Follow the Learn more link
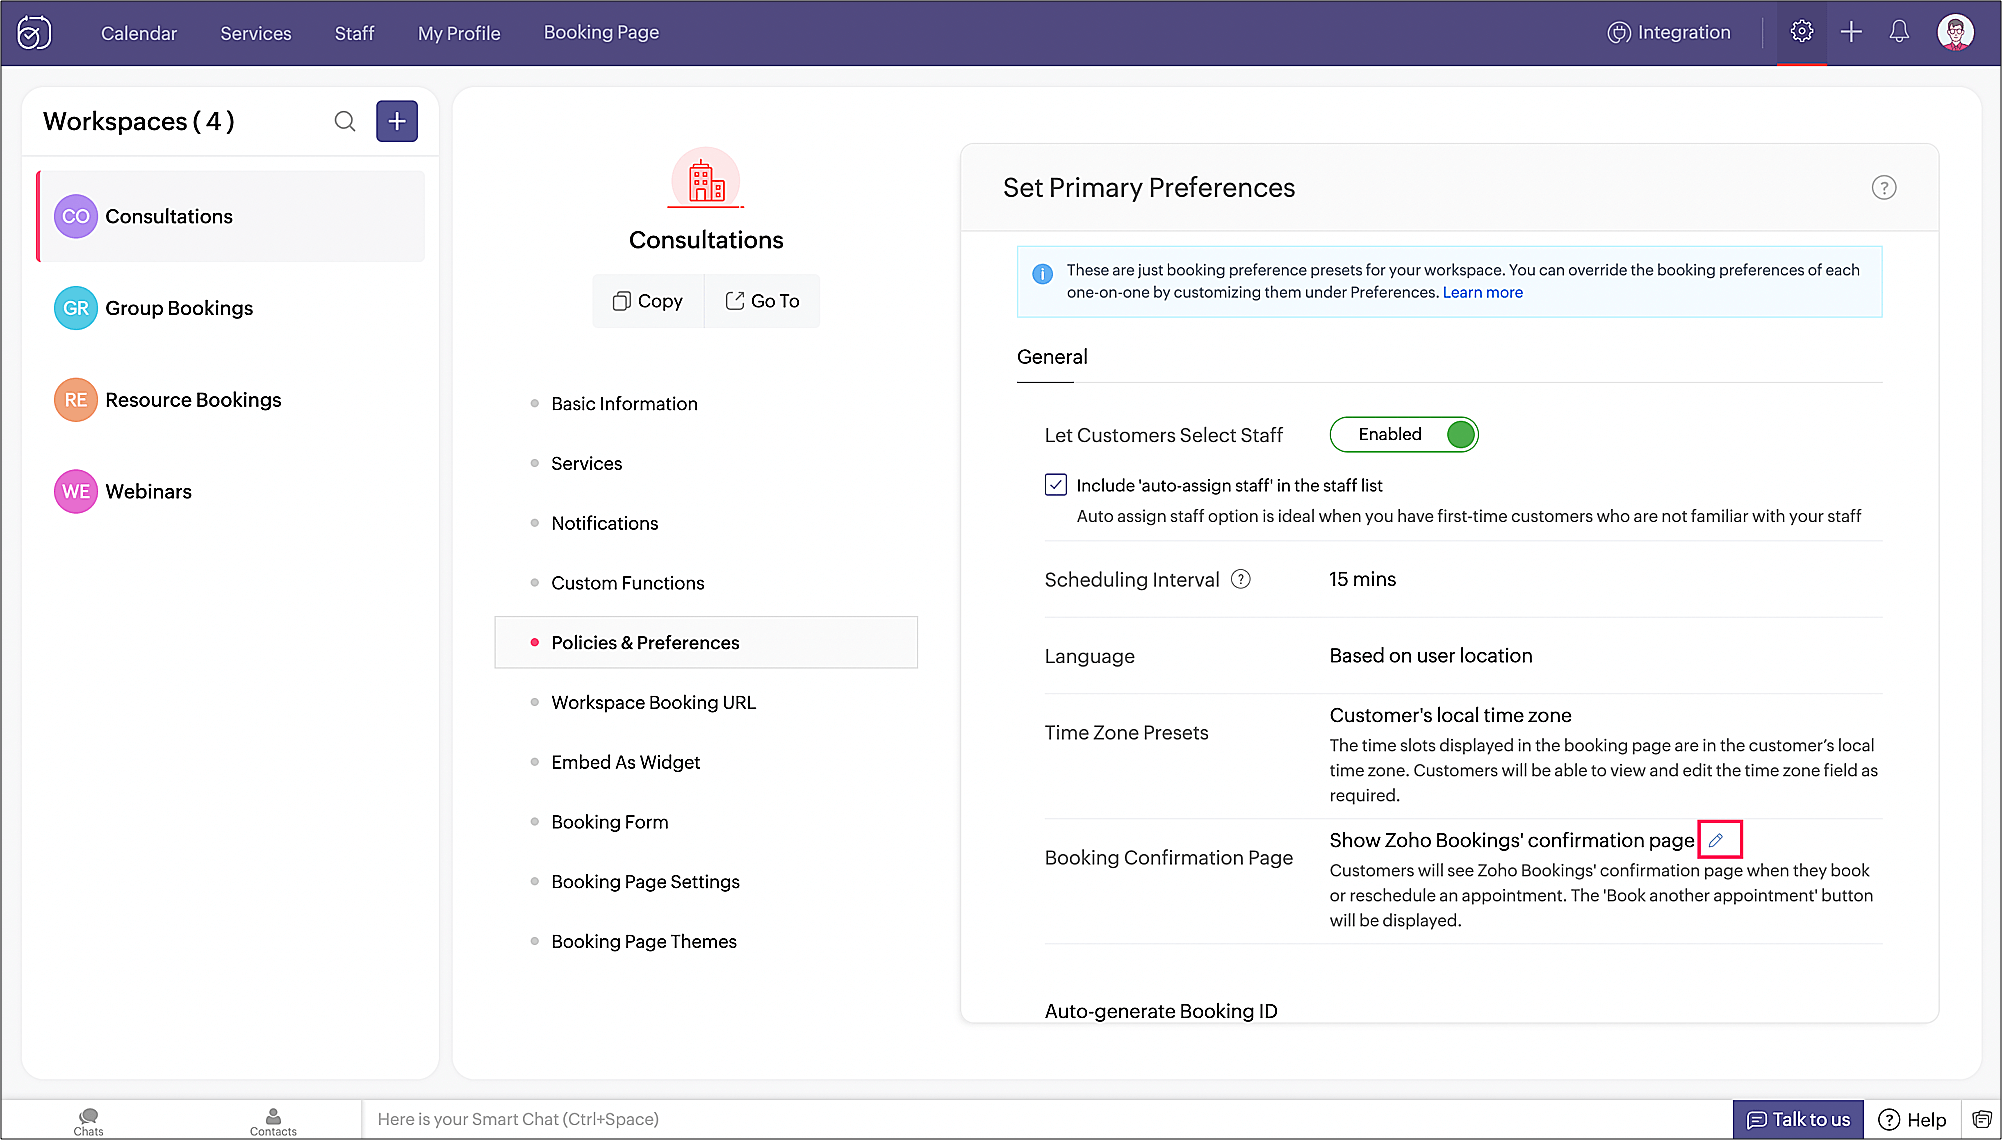 click(1482, 293)
